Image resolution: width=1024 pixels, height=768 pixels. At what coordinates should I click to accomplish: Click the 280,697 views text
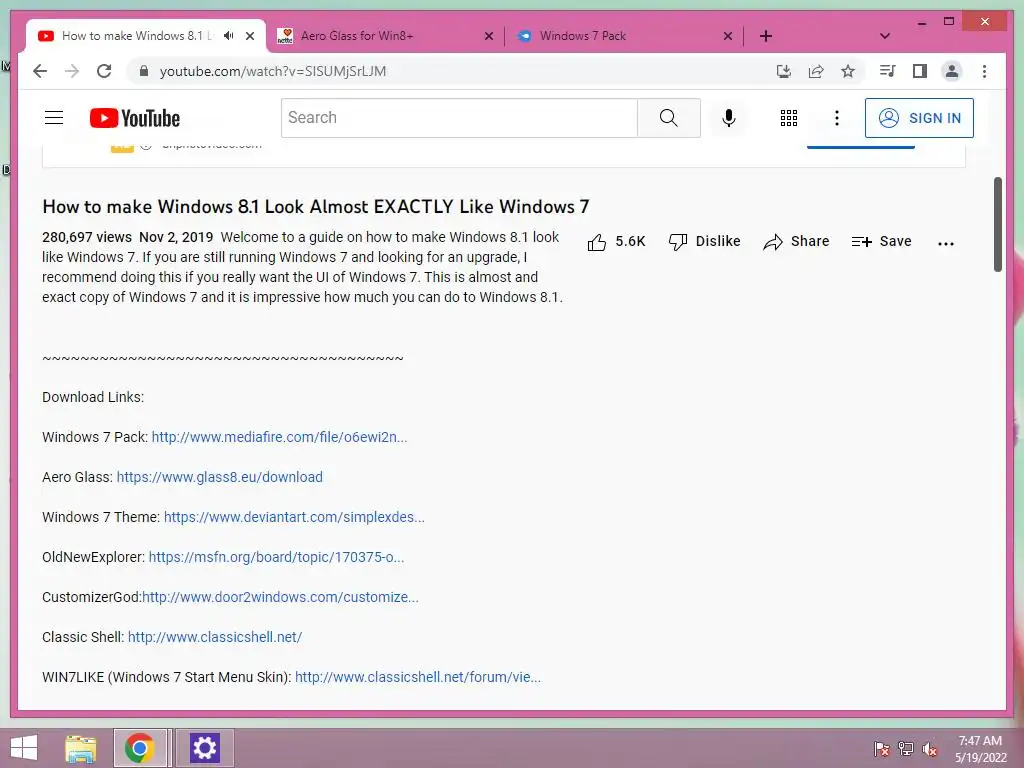tap(87, 237)
